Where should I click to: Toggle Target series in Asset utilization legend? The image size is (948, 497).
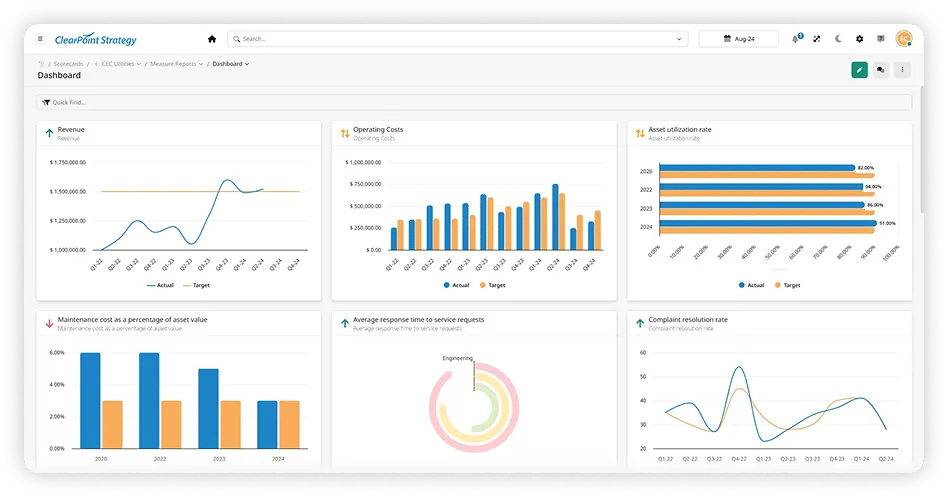click(x=787, y=285)
